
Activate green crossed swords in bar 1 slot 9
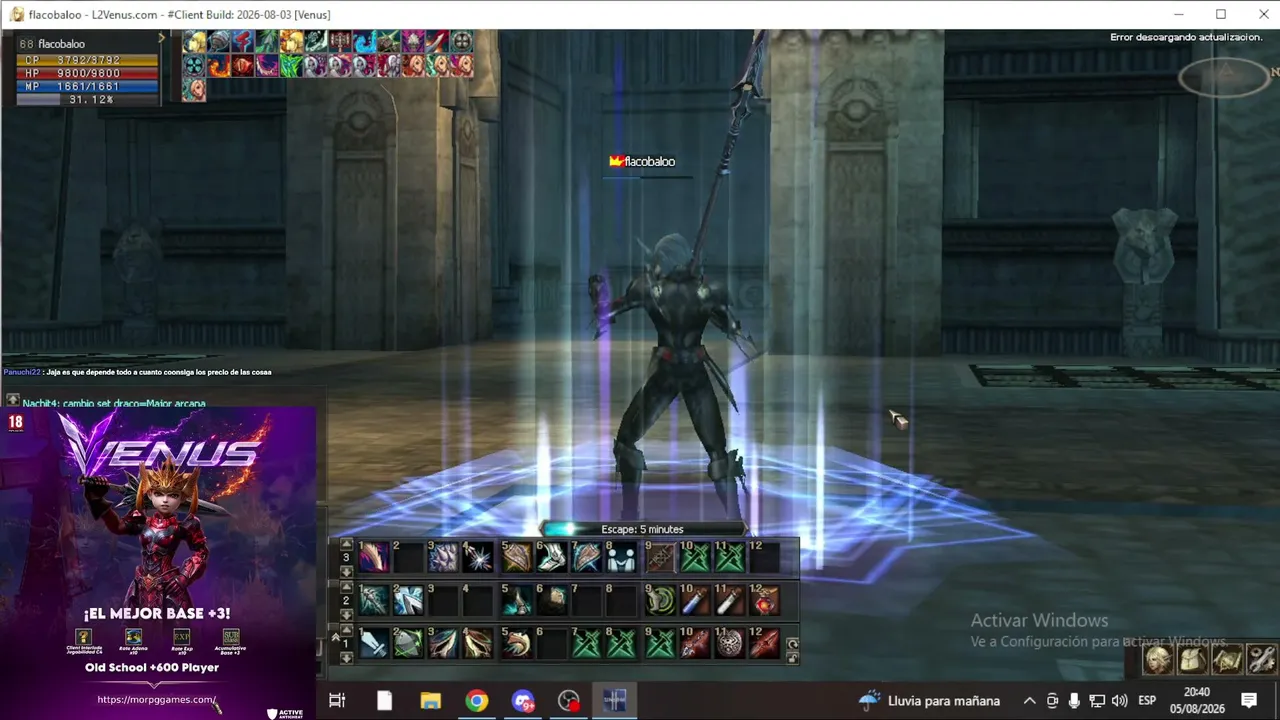(660, 643)
